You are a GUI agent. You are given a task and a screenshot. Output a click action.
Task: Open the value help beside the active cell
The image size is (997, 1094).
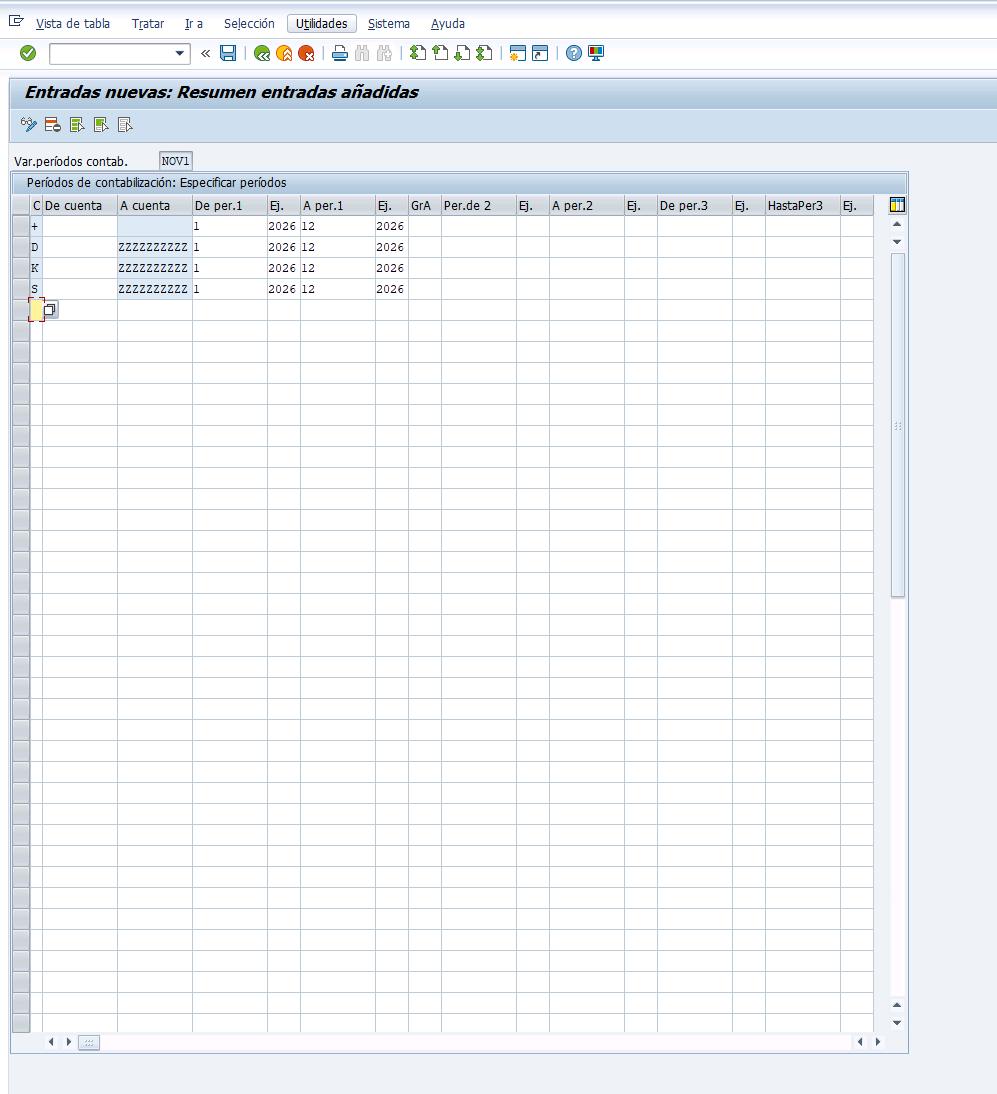(x=50, y=309)
